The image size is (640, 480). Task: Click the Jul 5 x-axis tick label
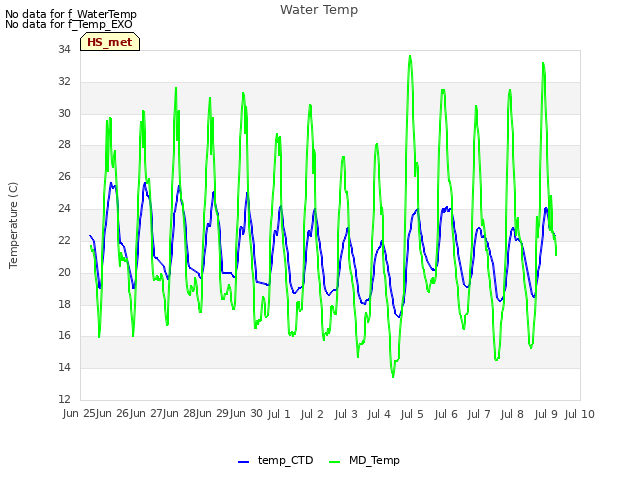412,414
